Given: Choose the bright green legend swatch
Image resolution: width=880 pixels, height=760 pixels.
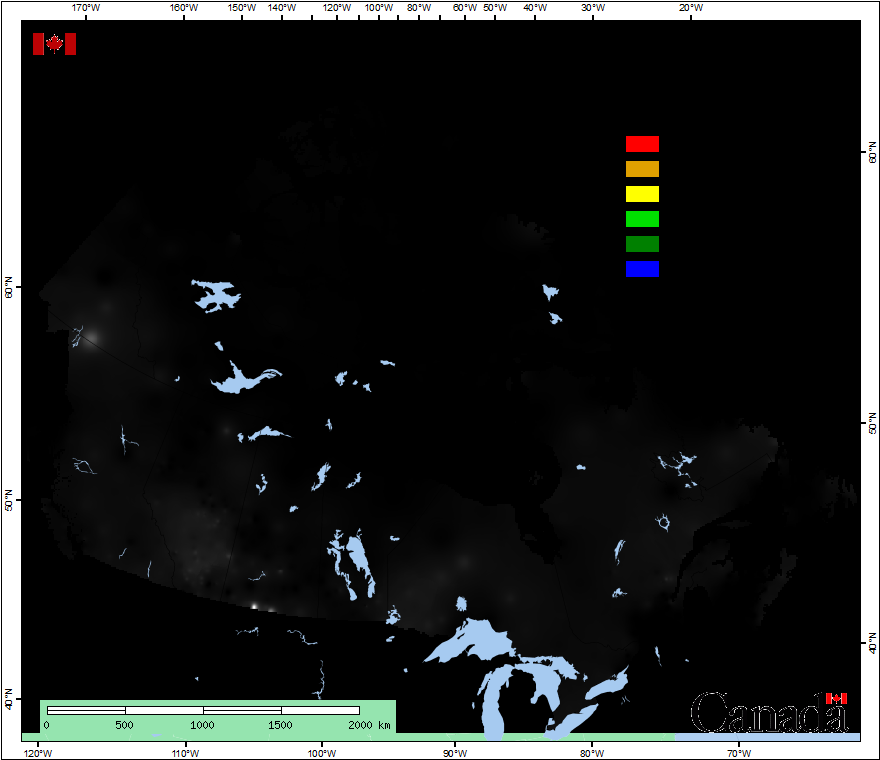Looking at the screenshot, I should (x=642, y=219).
